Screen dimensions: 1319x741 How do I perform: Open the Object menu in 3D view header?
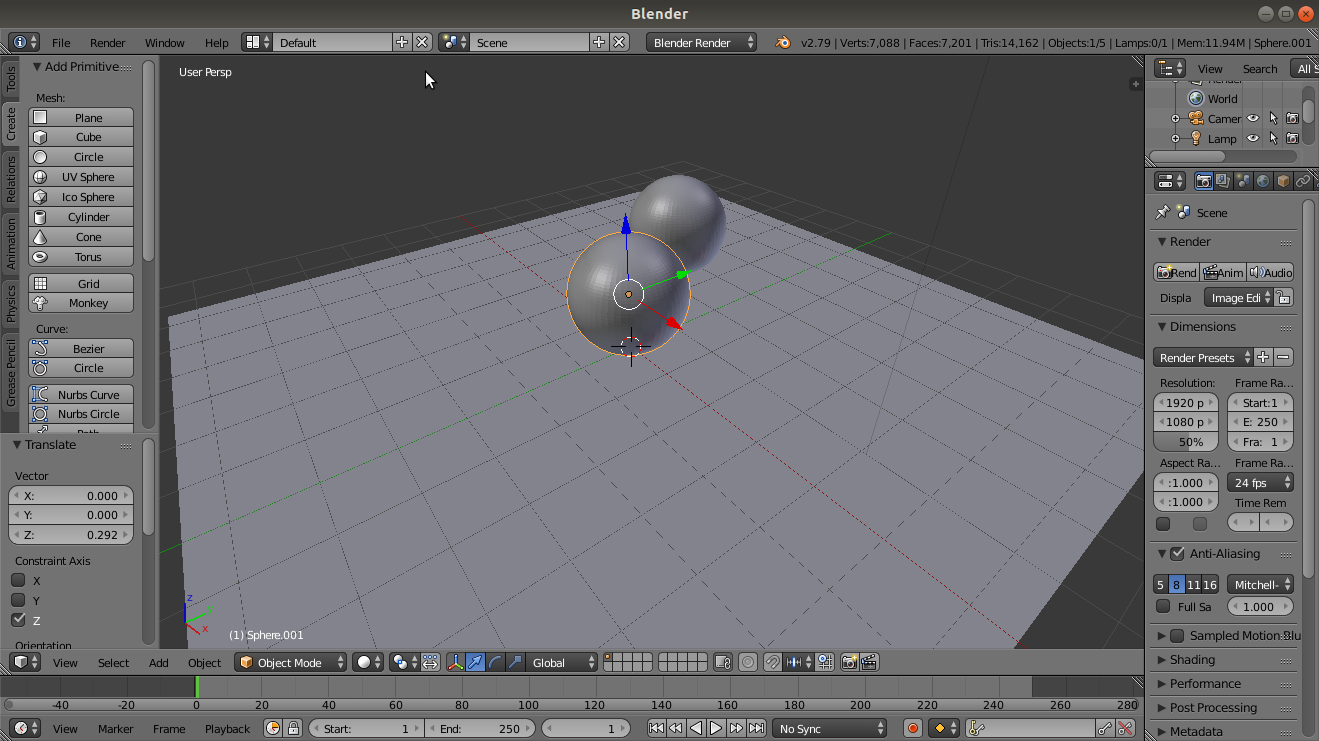pyautogui.click(x=205, y=663)
